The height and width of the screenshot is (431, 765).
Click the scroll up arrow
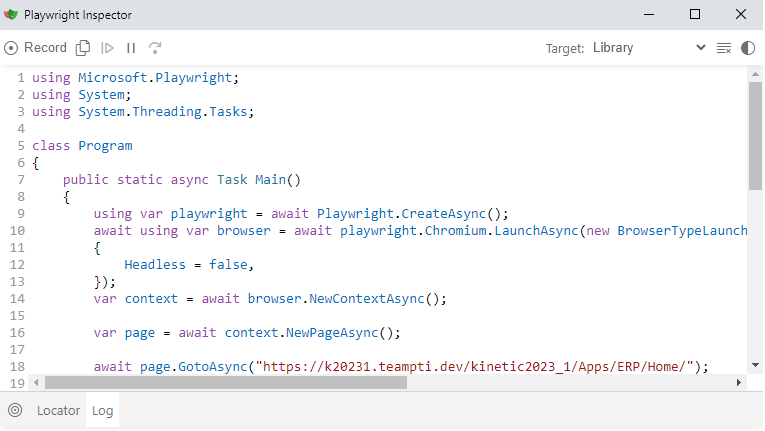[755, 74]
